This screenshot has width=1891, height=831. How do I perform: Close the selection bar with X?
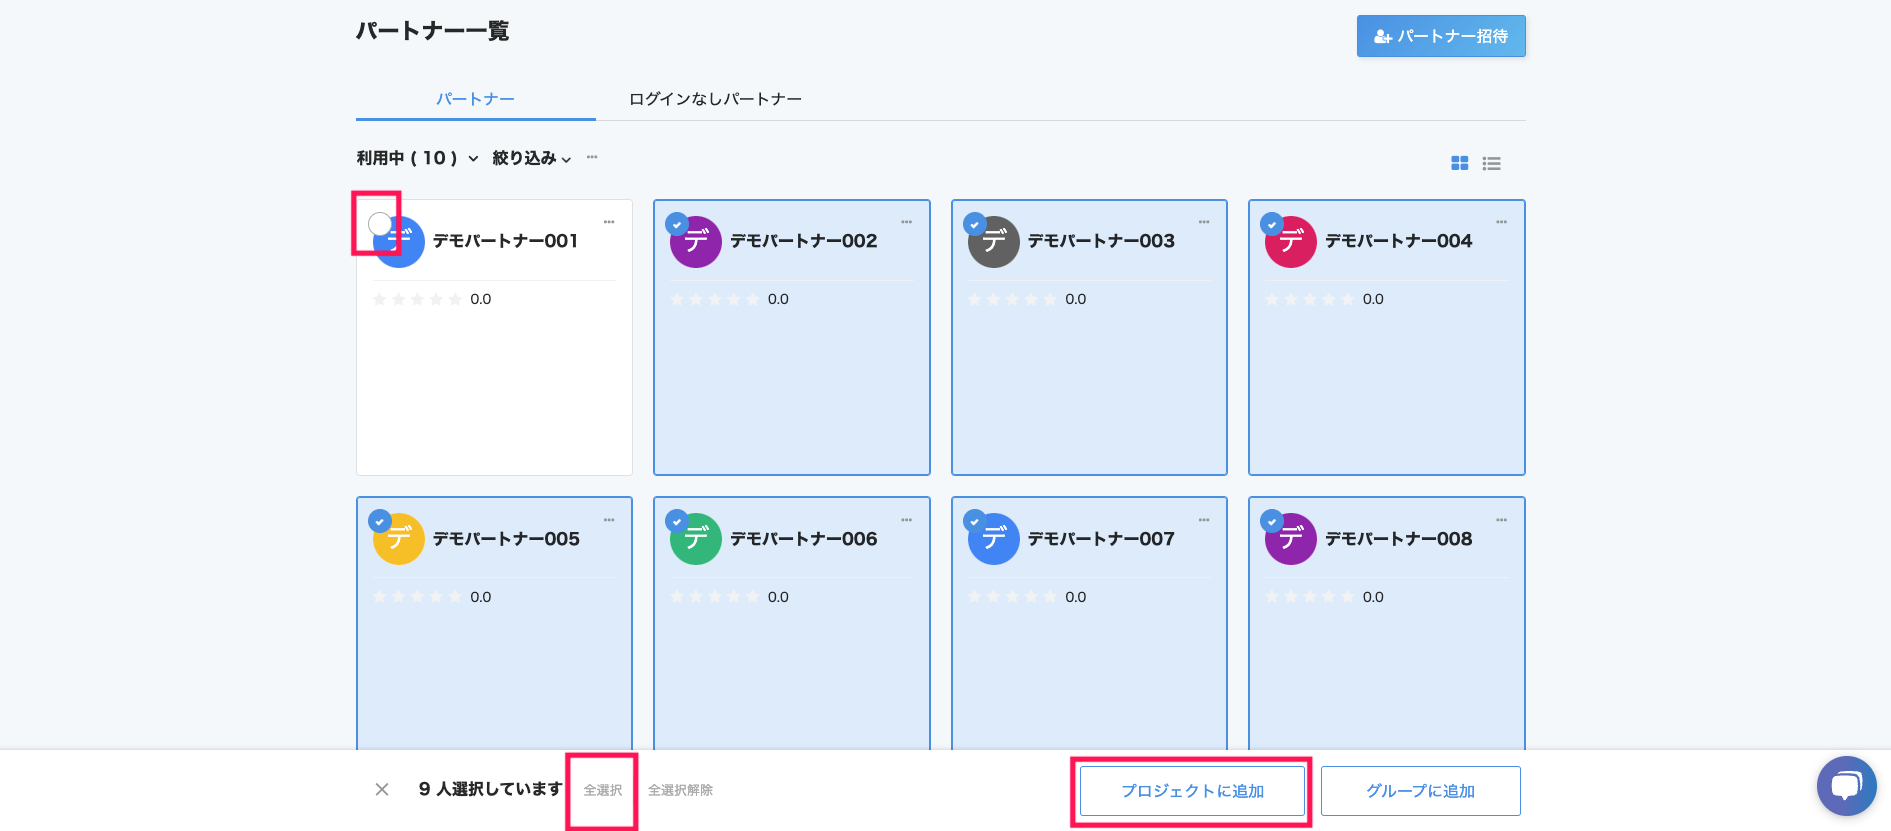coord(382,790)
